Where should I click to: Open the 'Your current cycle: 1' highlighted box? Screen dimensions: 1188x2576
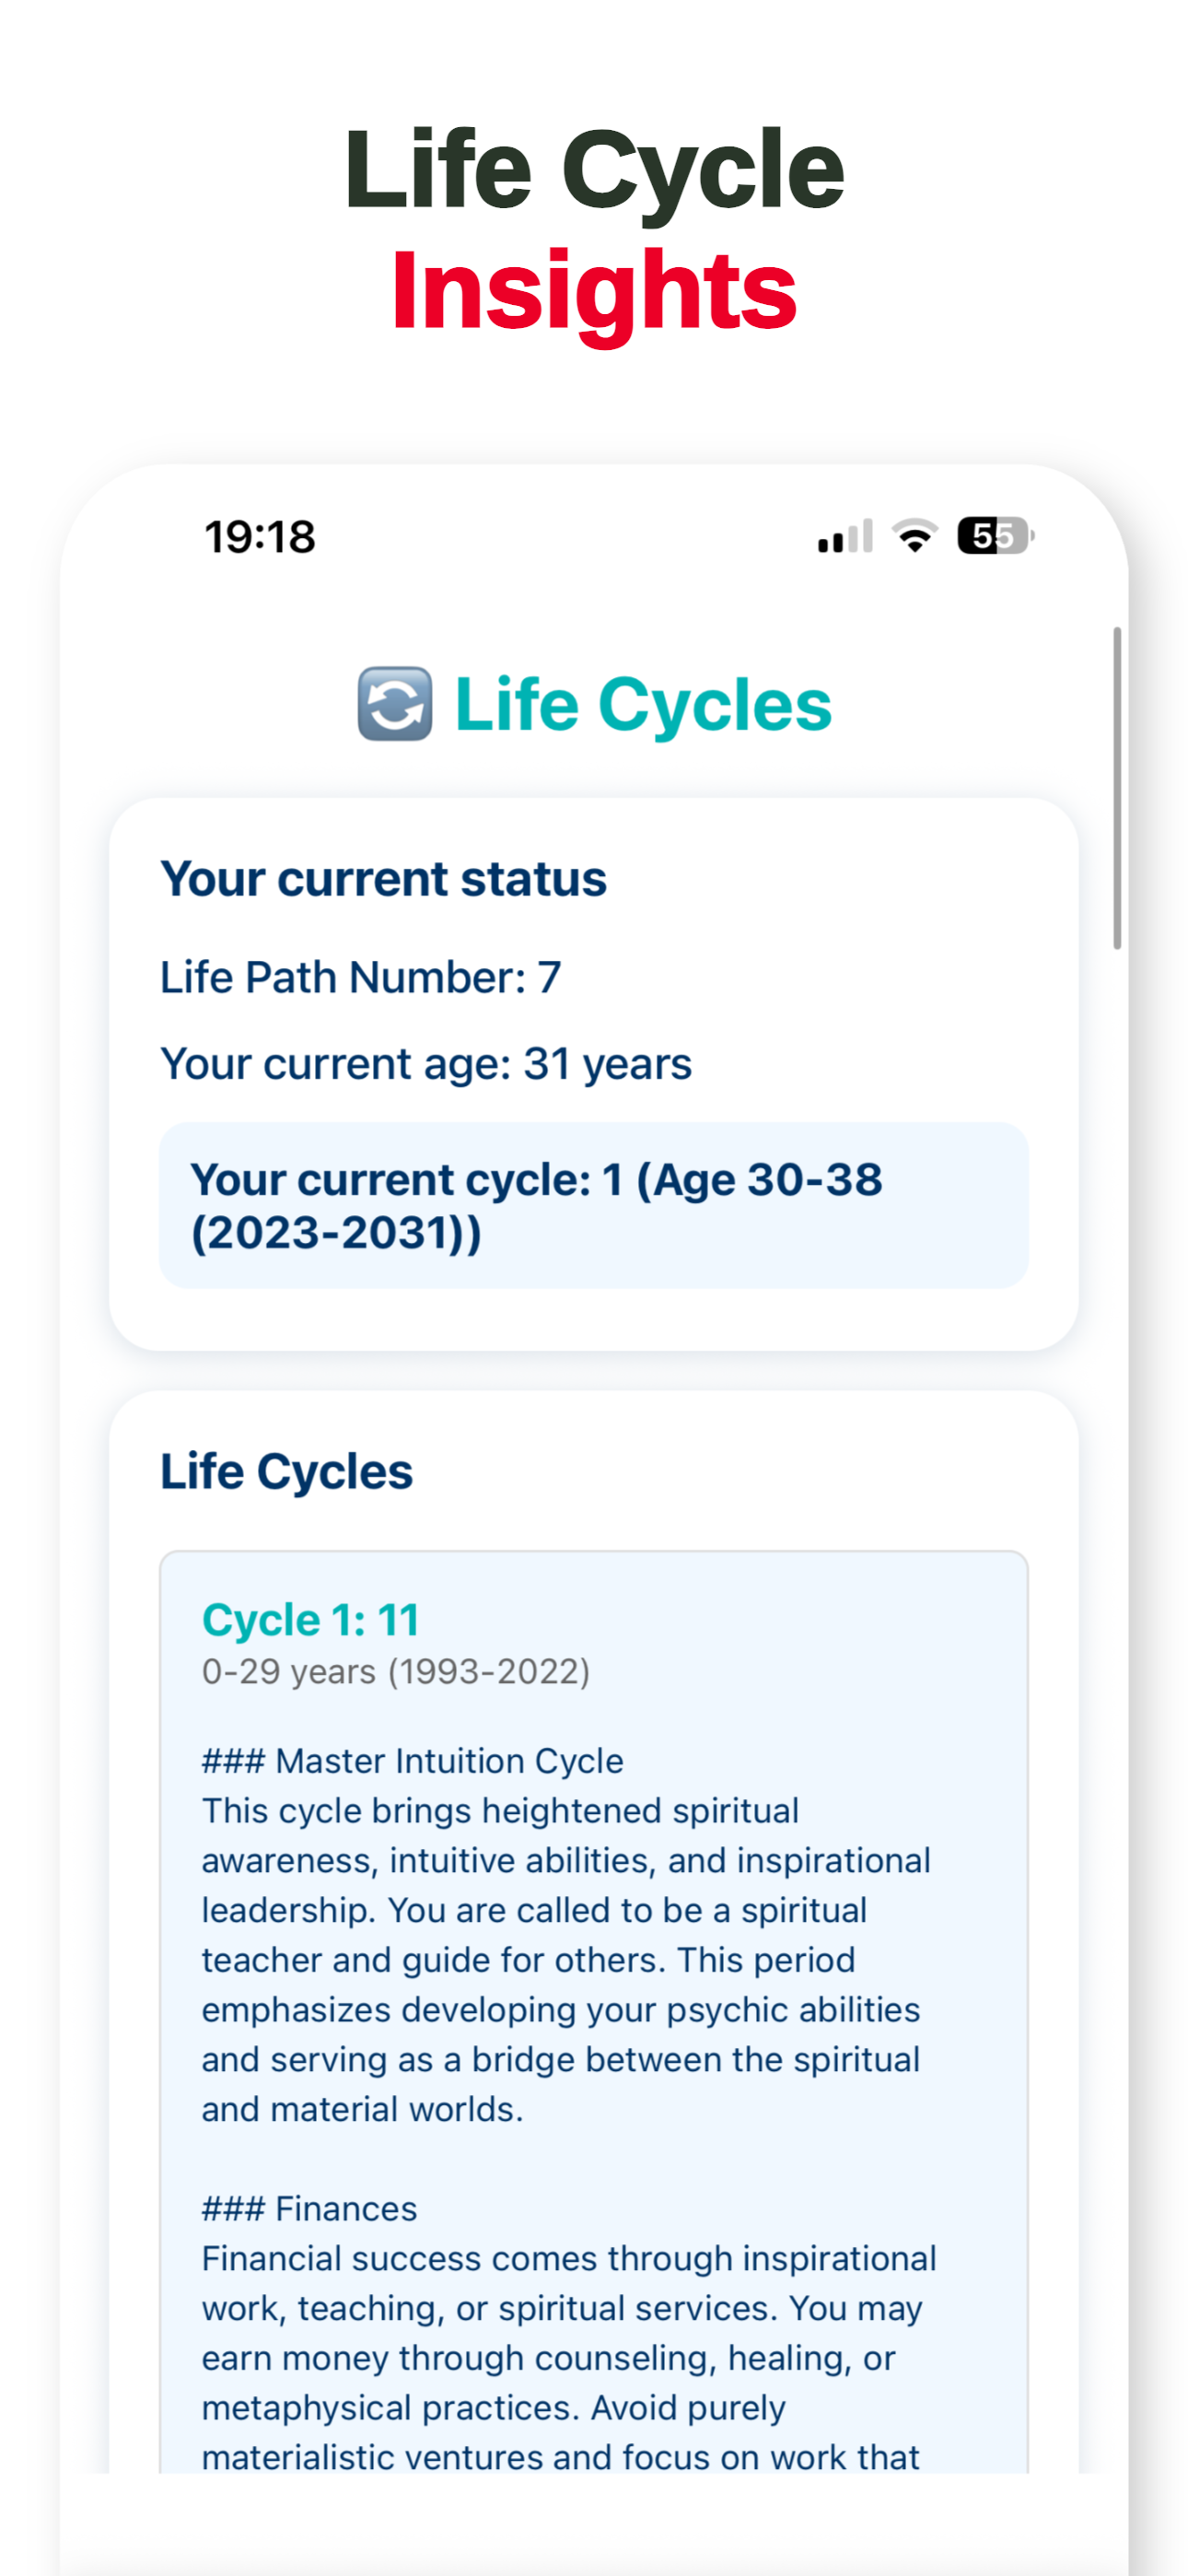[x=594, y=1205]
